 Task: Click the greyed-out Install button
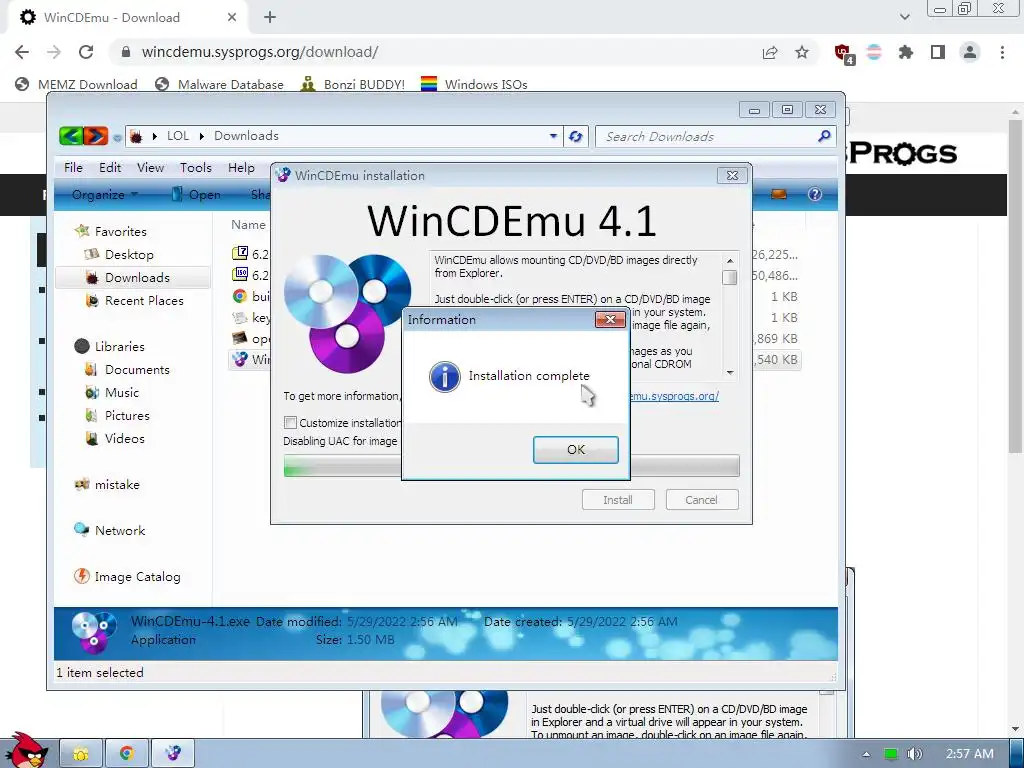click(x=618, y=500)
